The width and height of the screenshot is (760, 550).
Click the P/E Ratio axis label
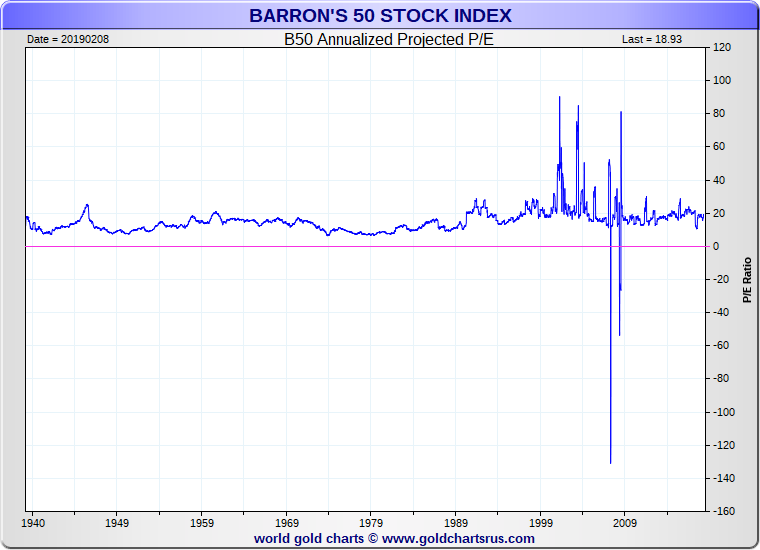[747, 280]
